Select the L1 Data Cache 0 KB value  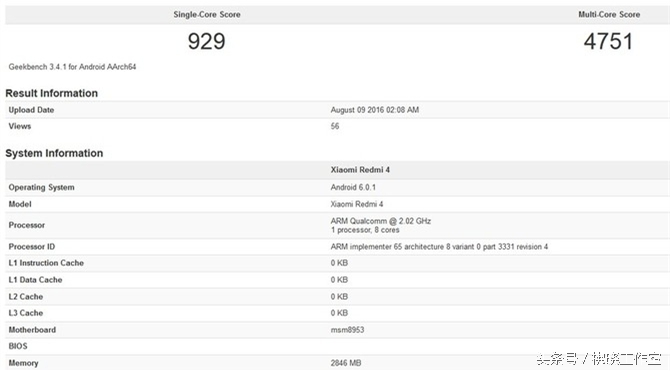pos(339,280)
